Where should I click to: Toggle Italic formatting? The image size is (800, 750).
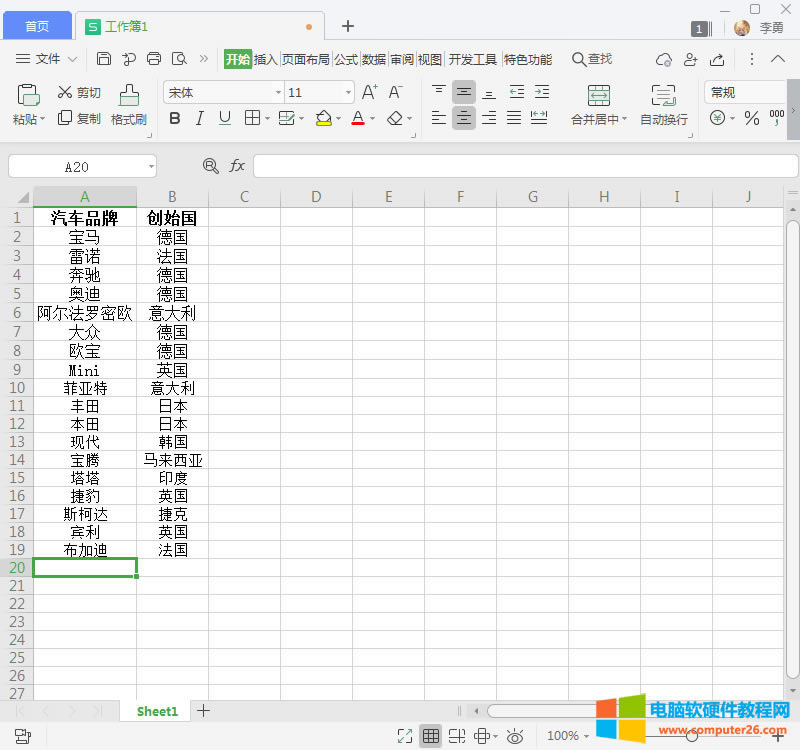pos(199,118)
